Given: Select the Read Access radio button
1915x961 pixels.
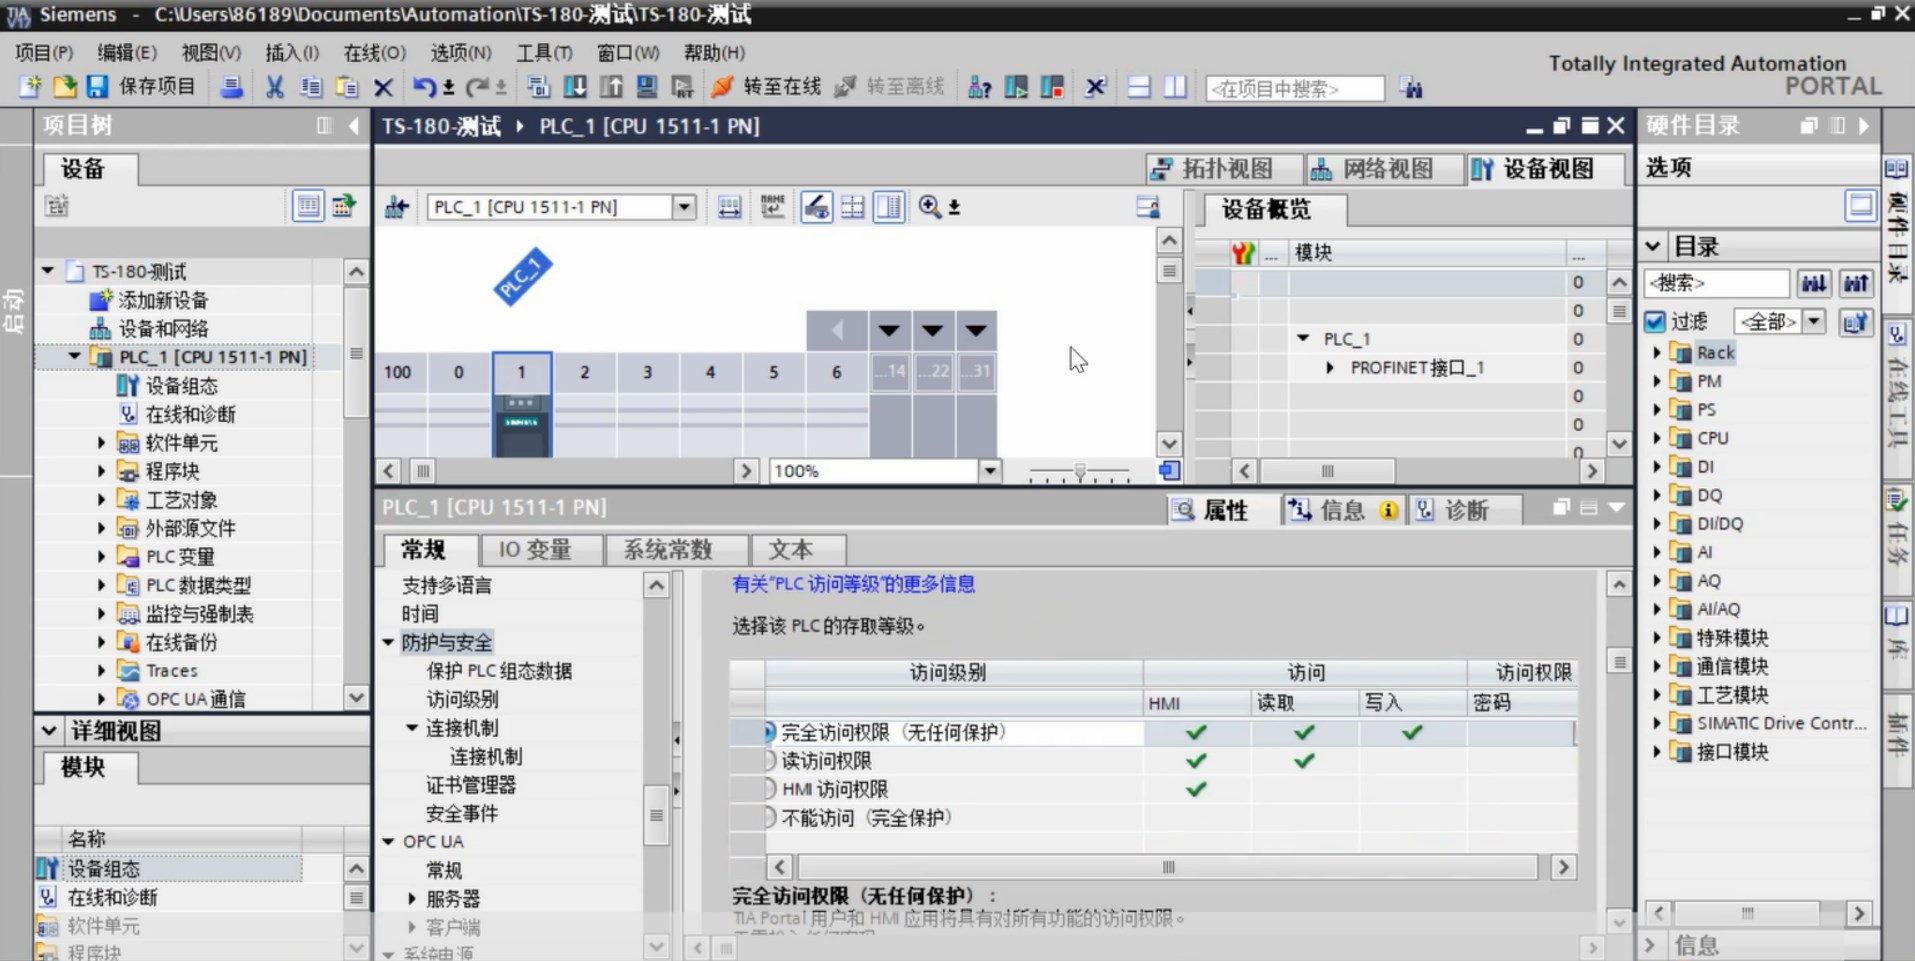Looking at the screenshot, I should tap(768, 761).
